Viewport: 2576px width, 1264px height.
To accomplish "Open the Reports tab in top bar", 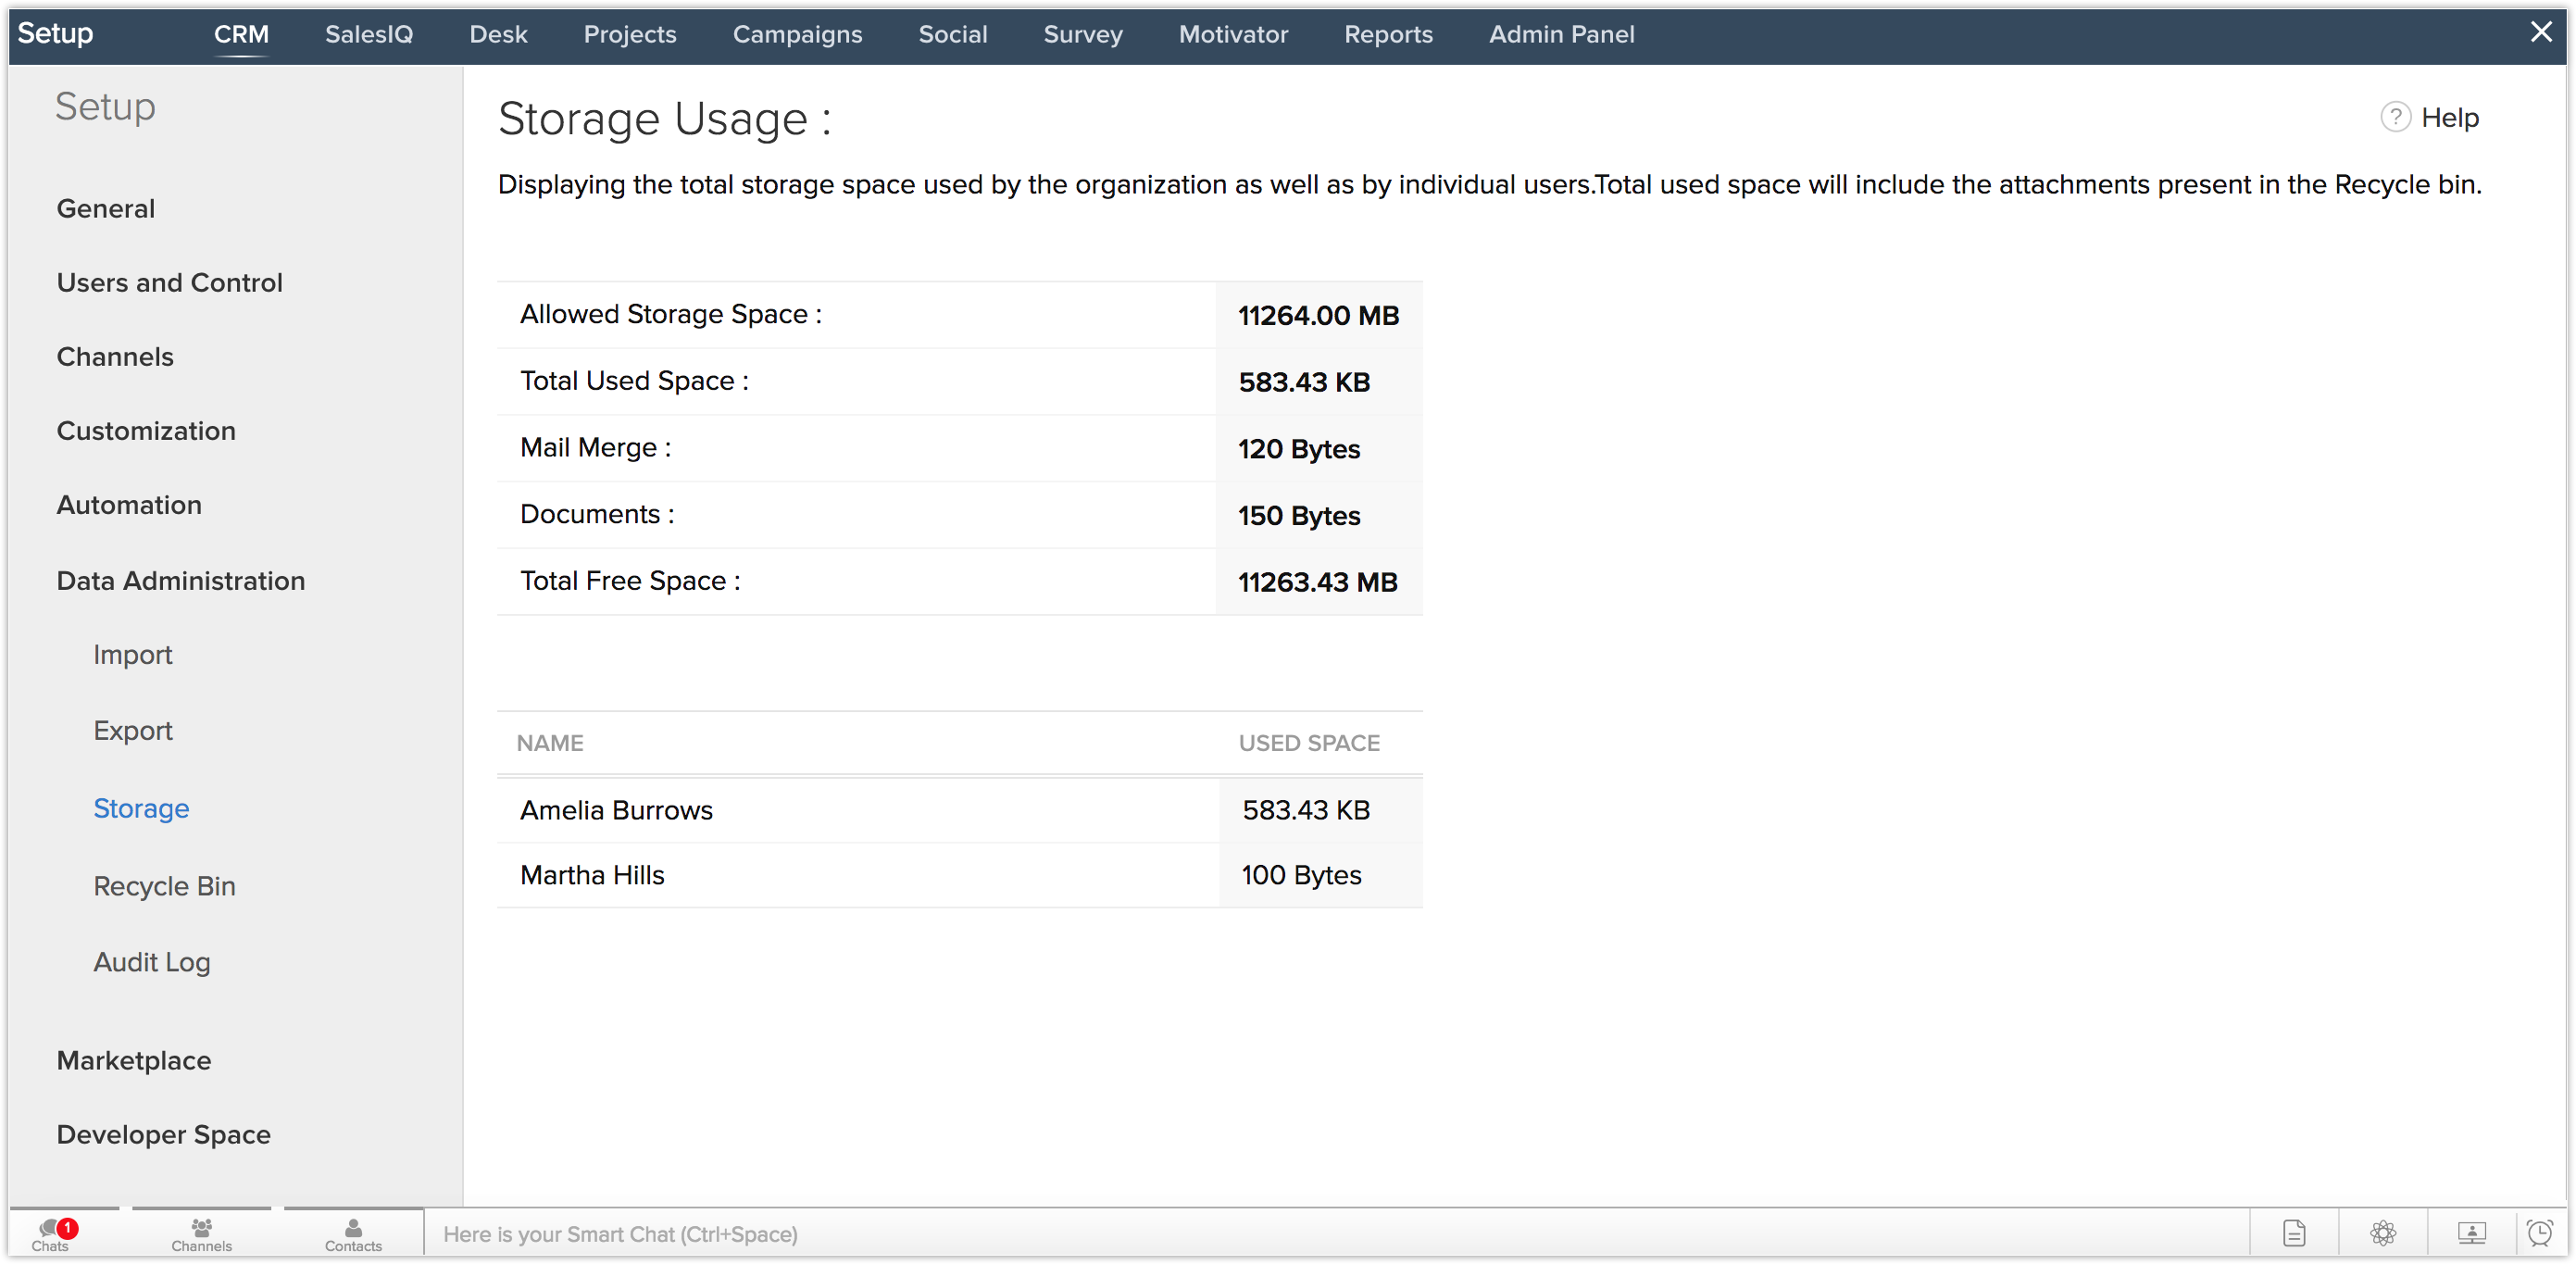I will tap(1388, 34).
